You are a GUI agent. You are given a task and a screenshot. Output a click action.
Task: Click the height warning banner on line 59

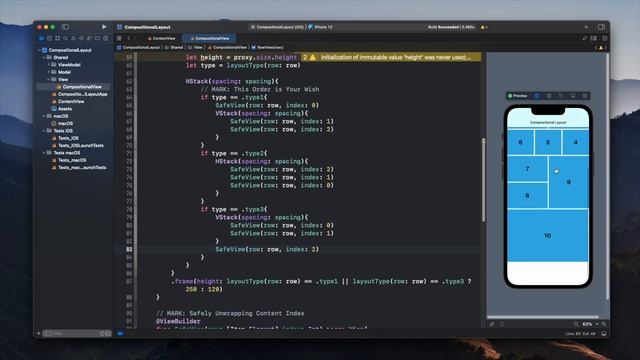pyautogui.click(x=391, y=58)
